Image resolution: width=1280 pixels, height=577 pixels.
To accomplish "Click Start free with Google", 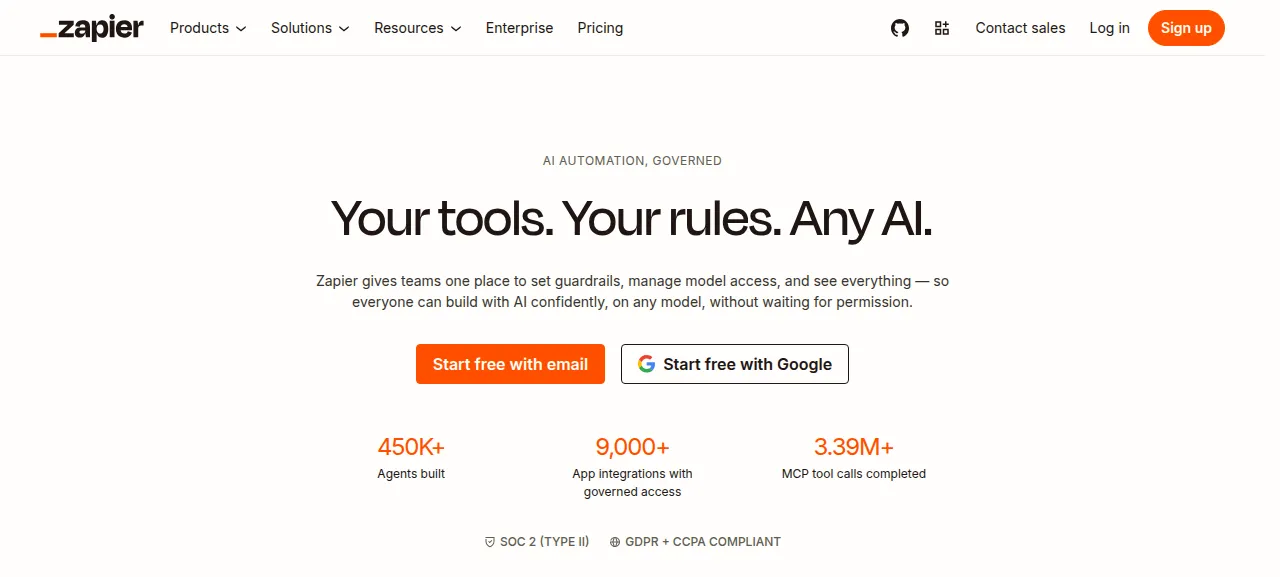I will point(735,364).
